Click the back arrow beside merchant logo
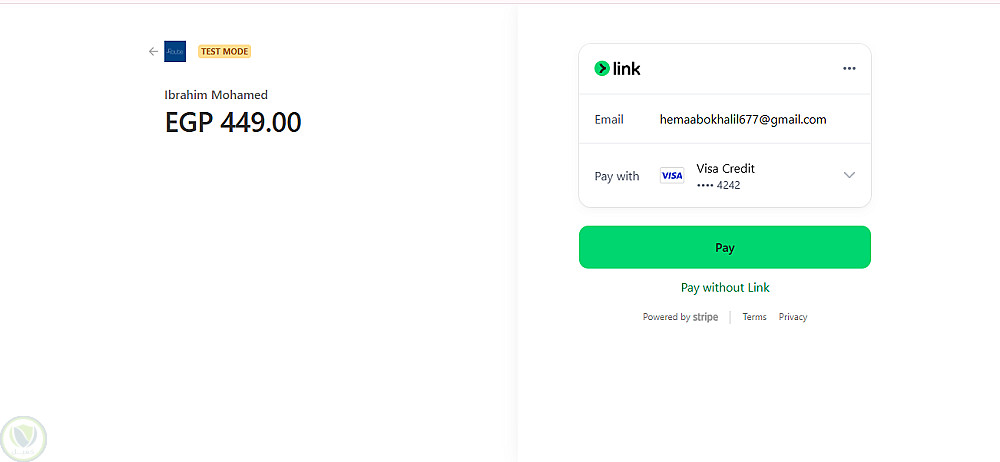The width and height of the screenshot is (1000, 462). pyautogui.click(x=153, y=51)
